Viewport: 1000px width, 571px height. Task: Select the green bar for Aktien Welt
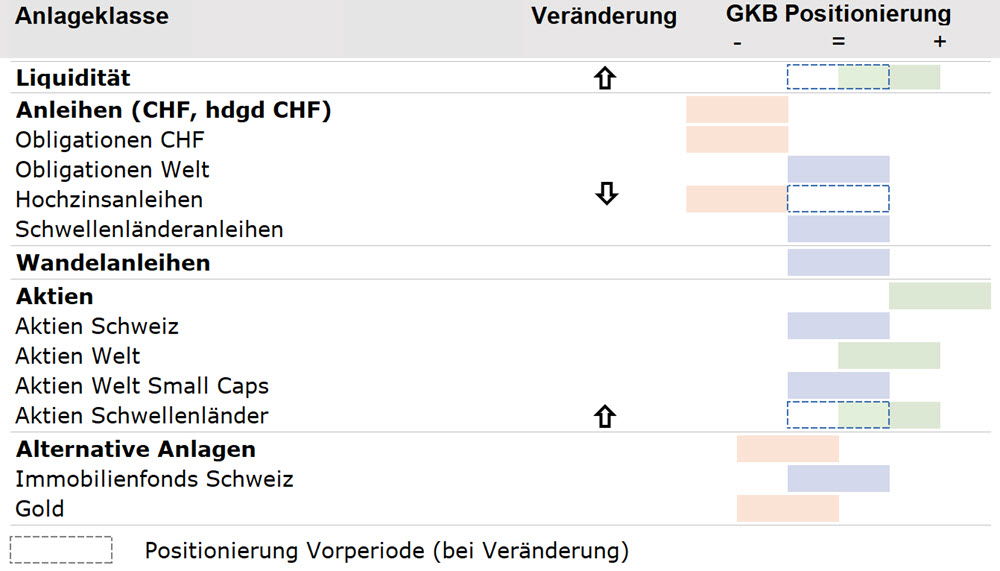[889, 355]
